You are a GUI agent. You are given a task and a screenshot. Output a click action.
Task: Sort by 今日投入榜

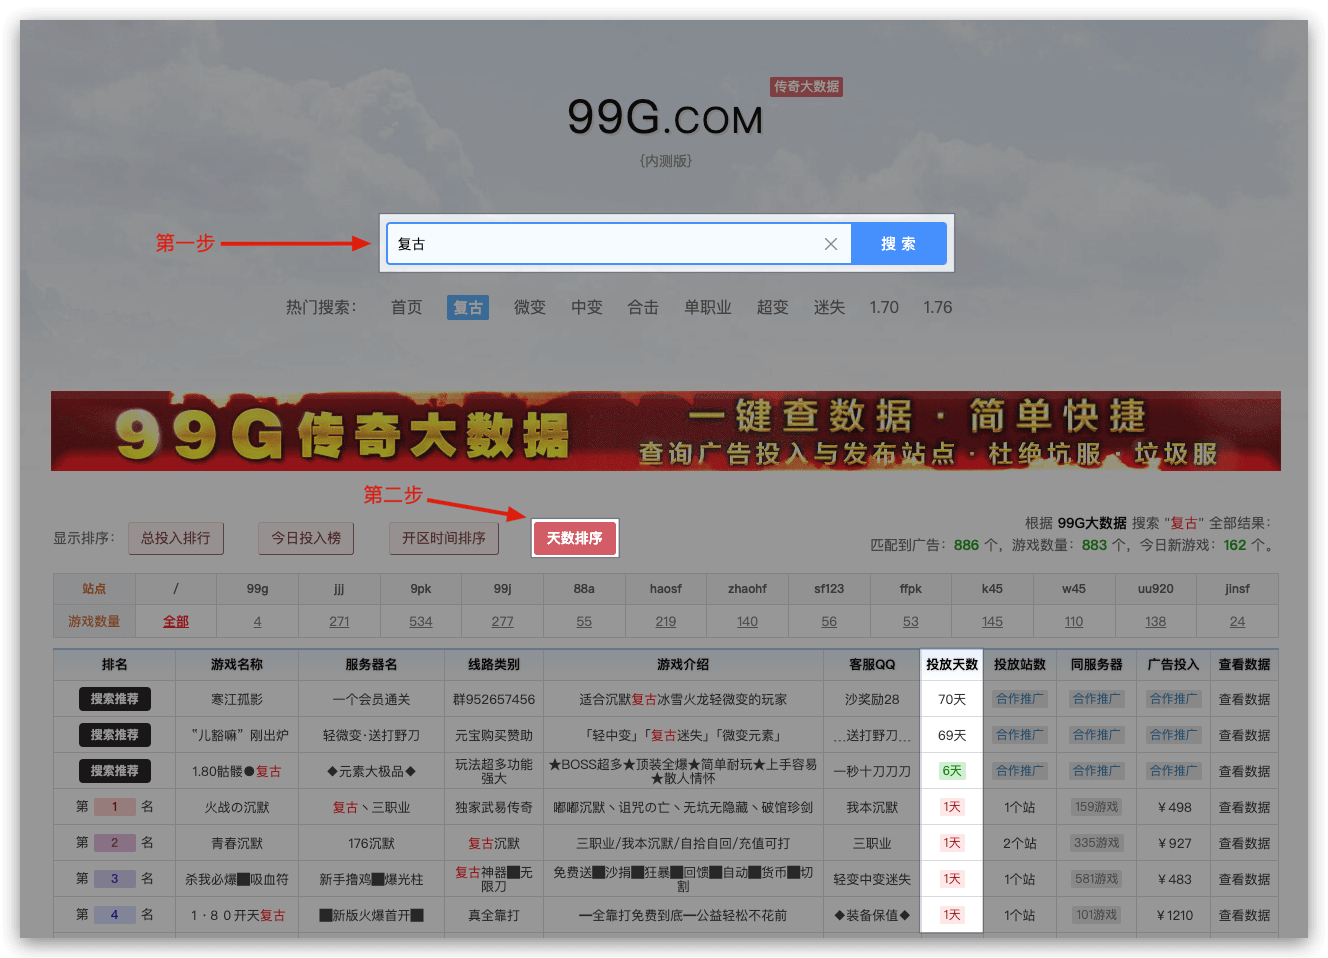pyautogui.click(x=306, y=538)
